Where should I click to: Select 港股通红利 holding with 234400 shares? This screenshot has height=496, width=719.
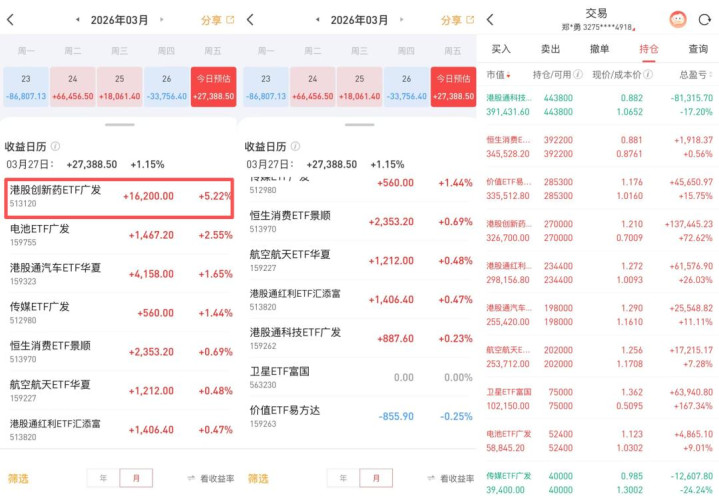coord(599,273)
